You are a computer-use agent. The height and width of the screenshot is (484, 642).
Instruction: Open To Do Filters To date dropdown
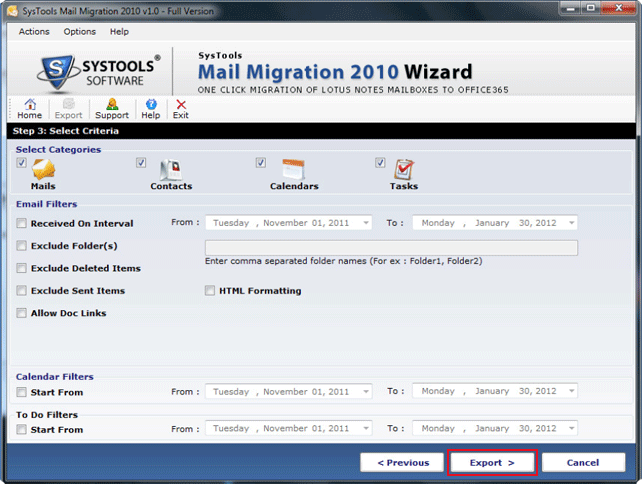572,428
